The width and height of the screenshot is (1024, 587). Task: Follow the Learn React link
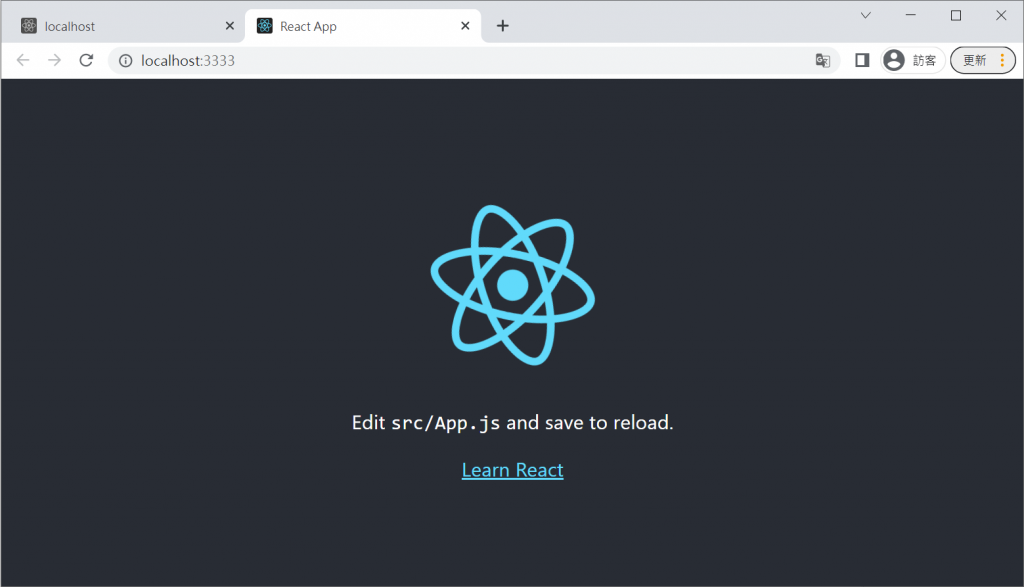coord(513,470)
